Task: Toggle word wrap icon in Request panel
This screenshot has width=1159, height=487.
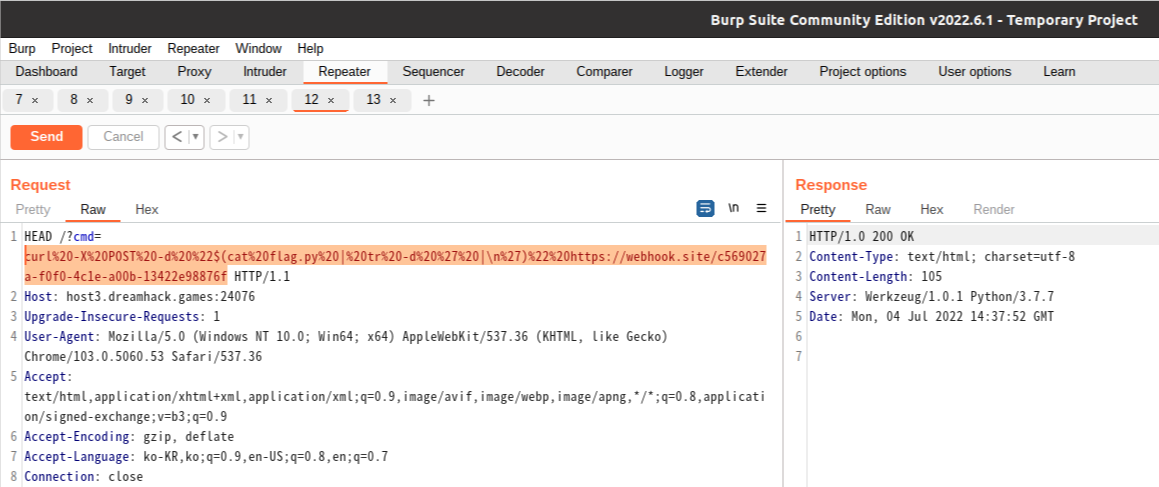Action: click(705, 209)
